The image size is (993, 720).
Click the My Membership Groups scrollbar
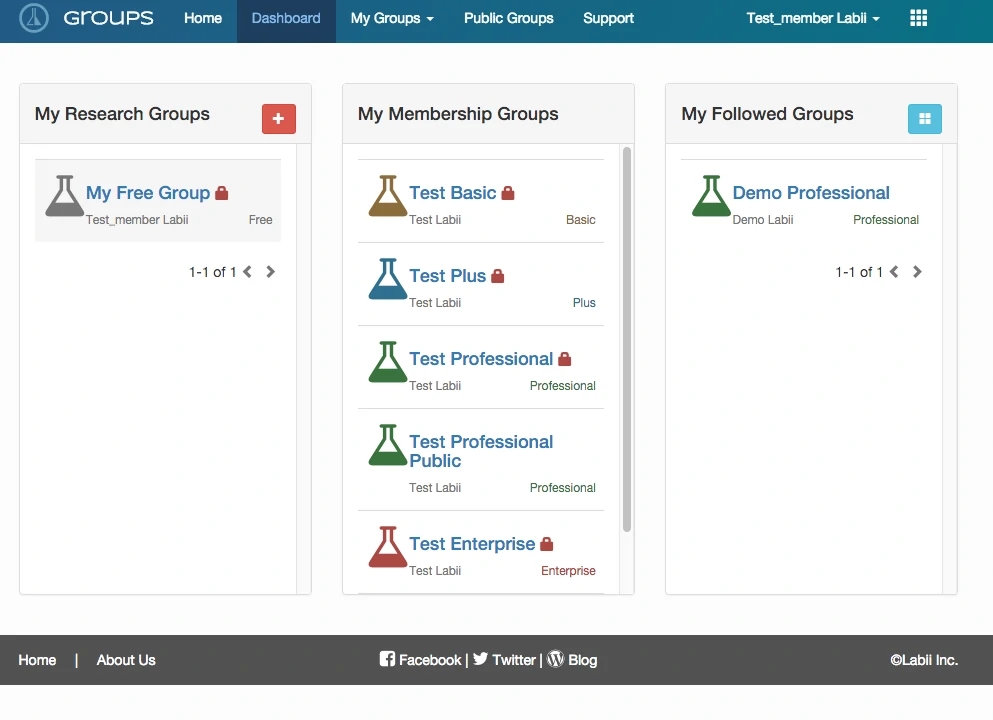click(627, 340)
